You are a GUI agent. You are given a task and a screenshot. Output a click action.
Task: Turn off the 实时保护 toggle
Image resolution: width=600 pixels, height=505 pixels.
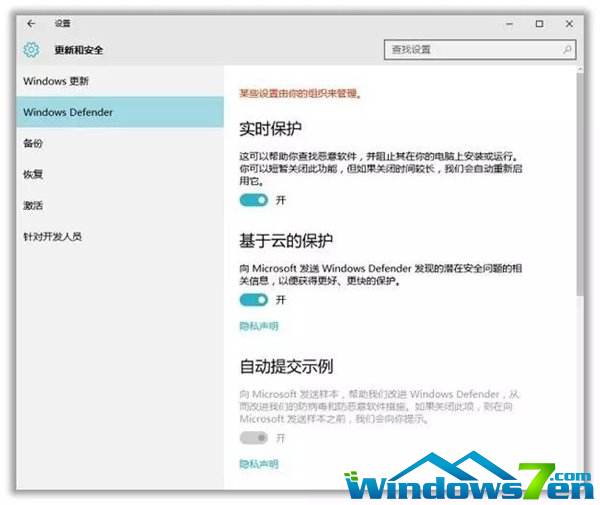pos(254,200)
